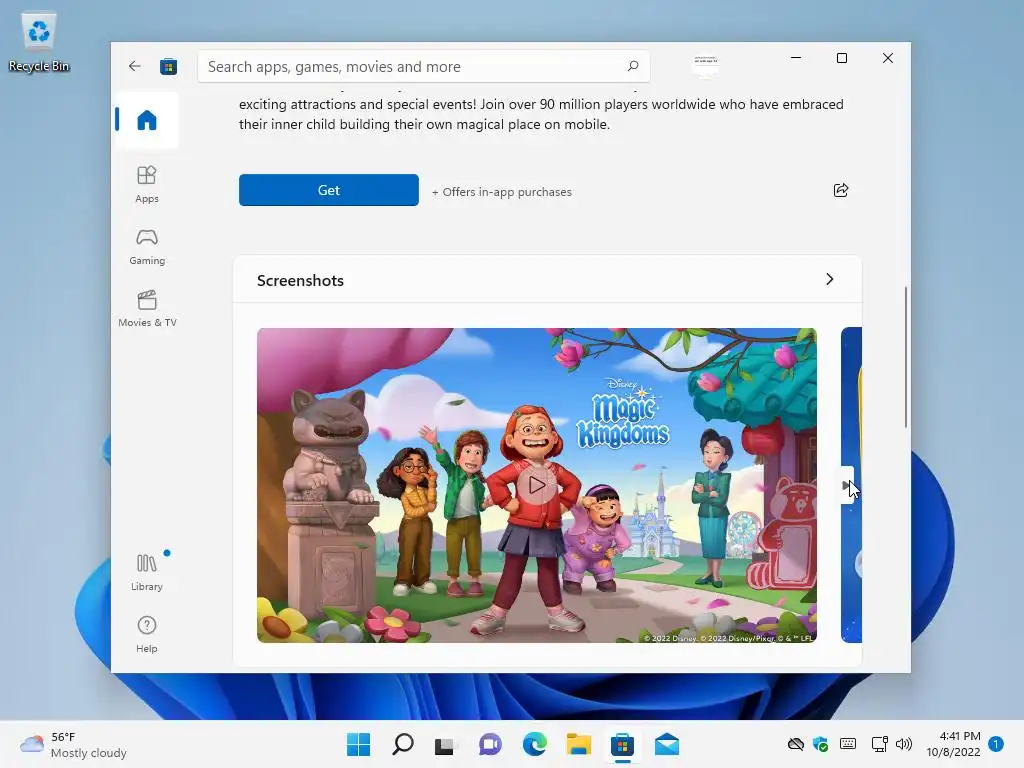Show next screenshot with right arrow

(x=846, y=485)
